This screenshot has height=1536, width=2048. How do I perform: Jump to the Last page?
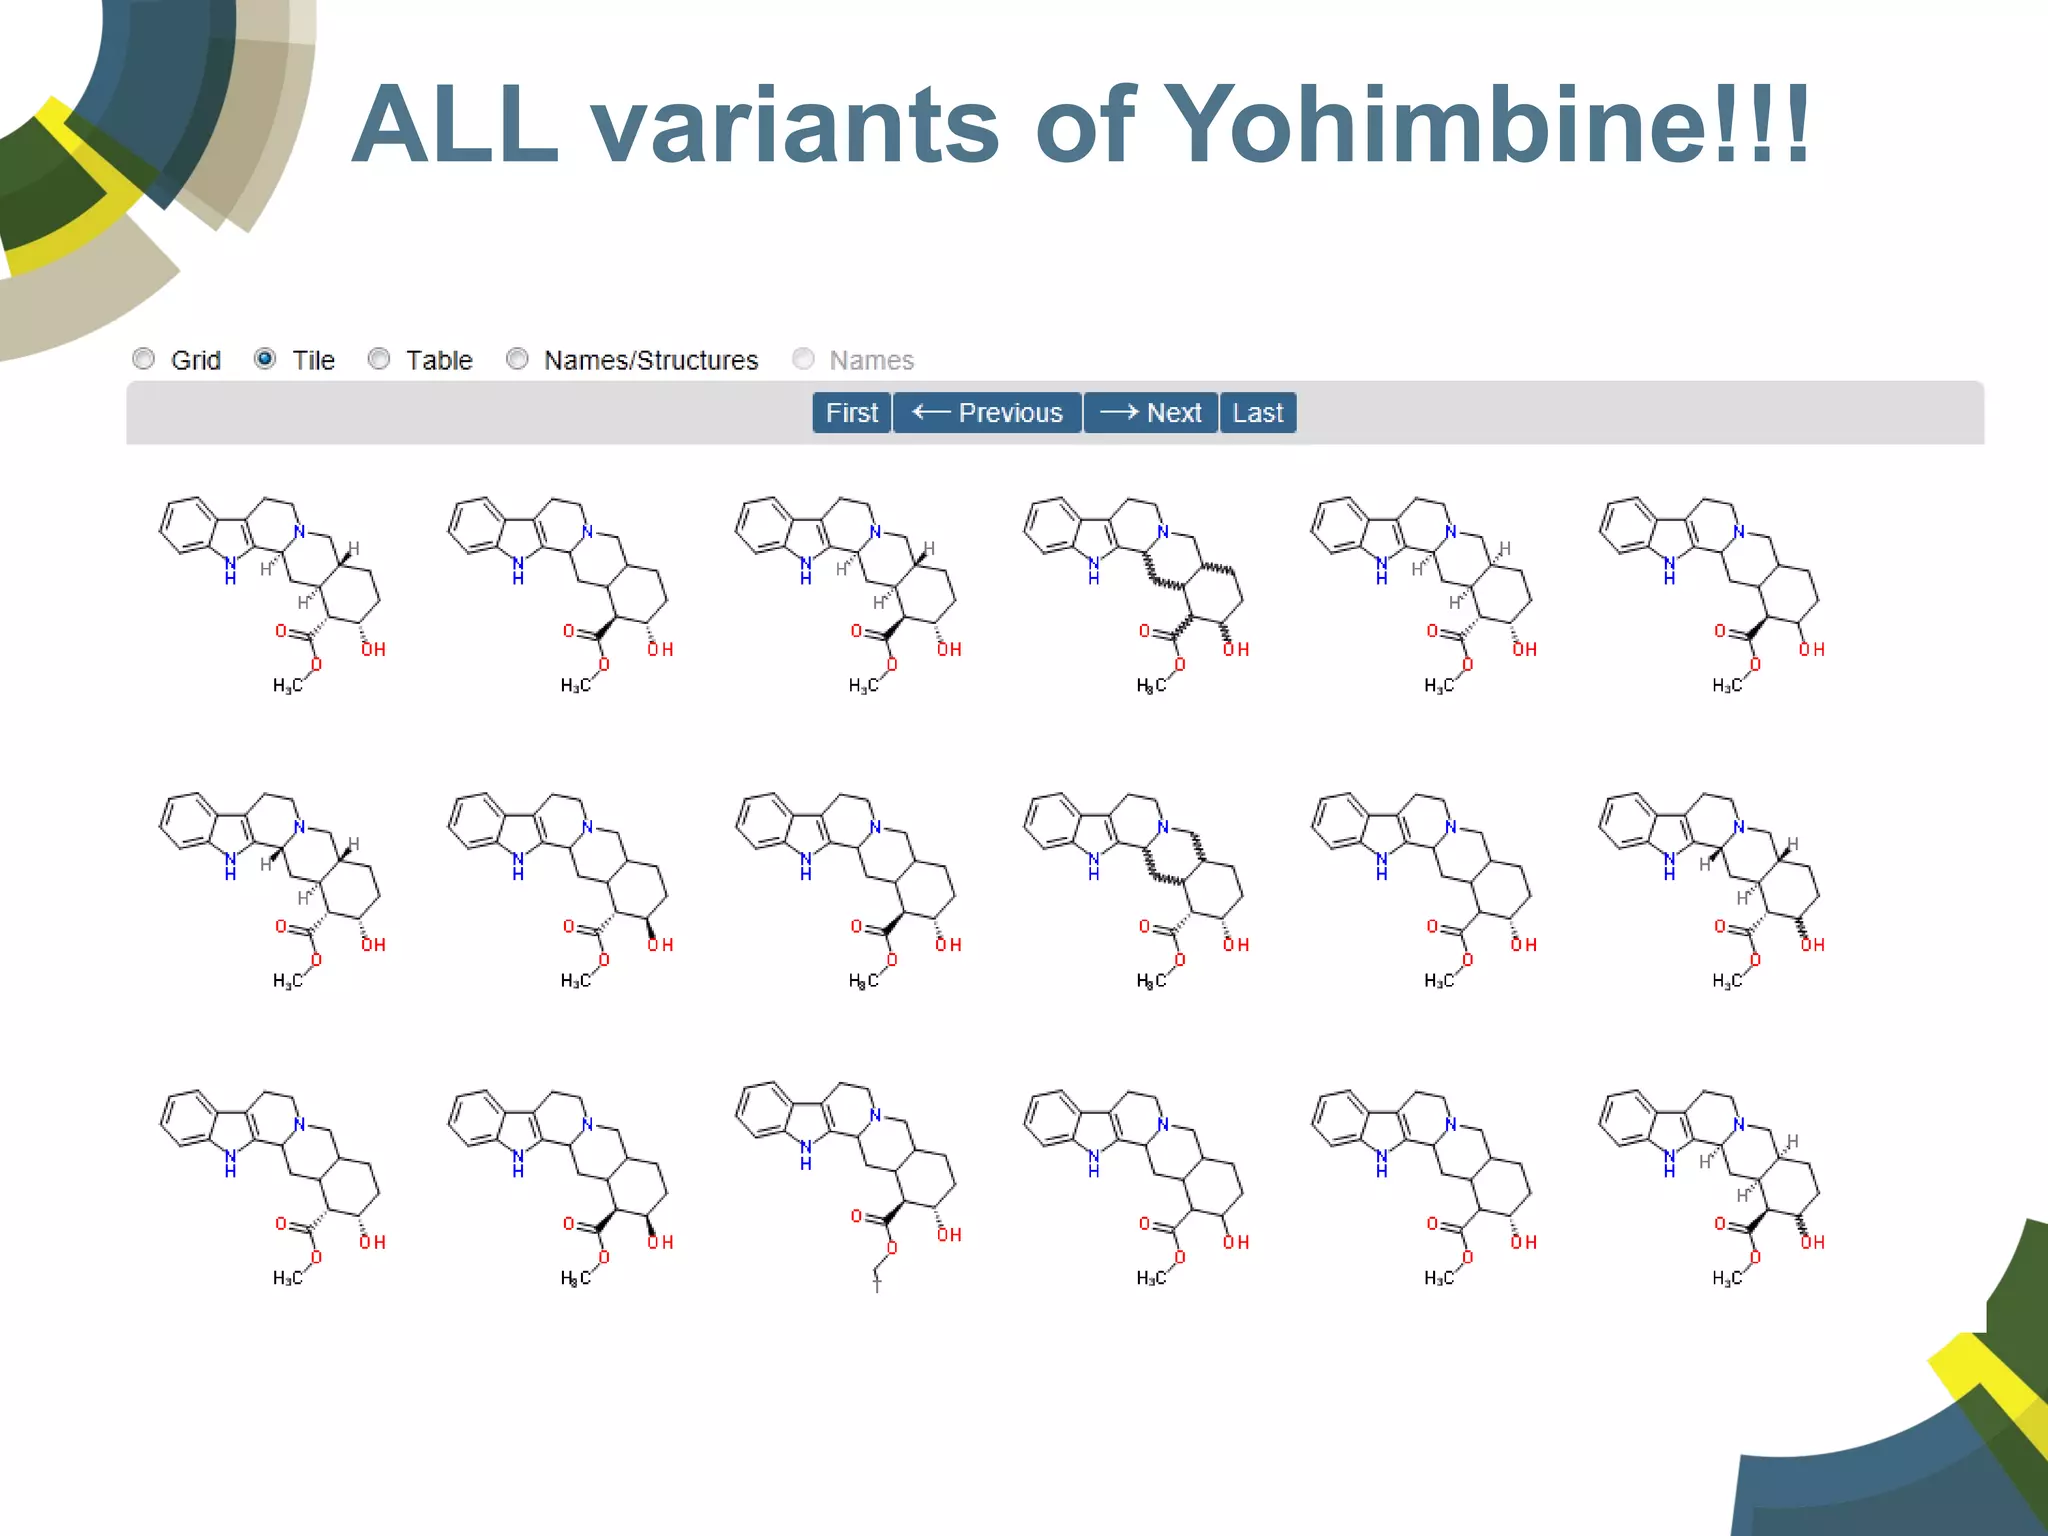1258,413
